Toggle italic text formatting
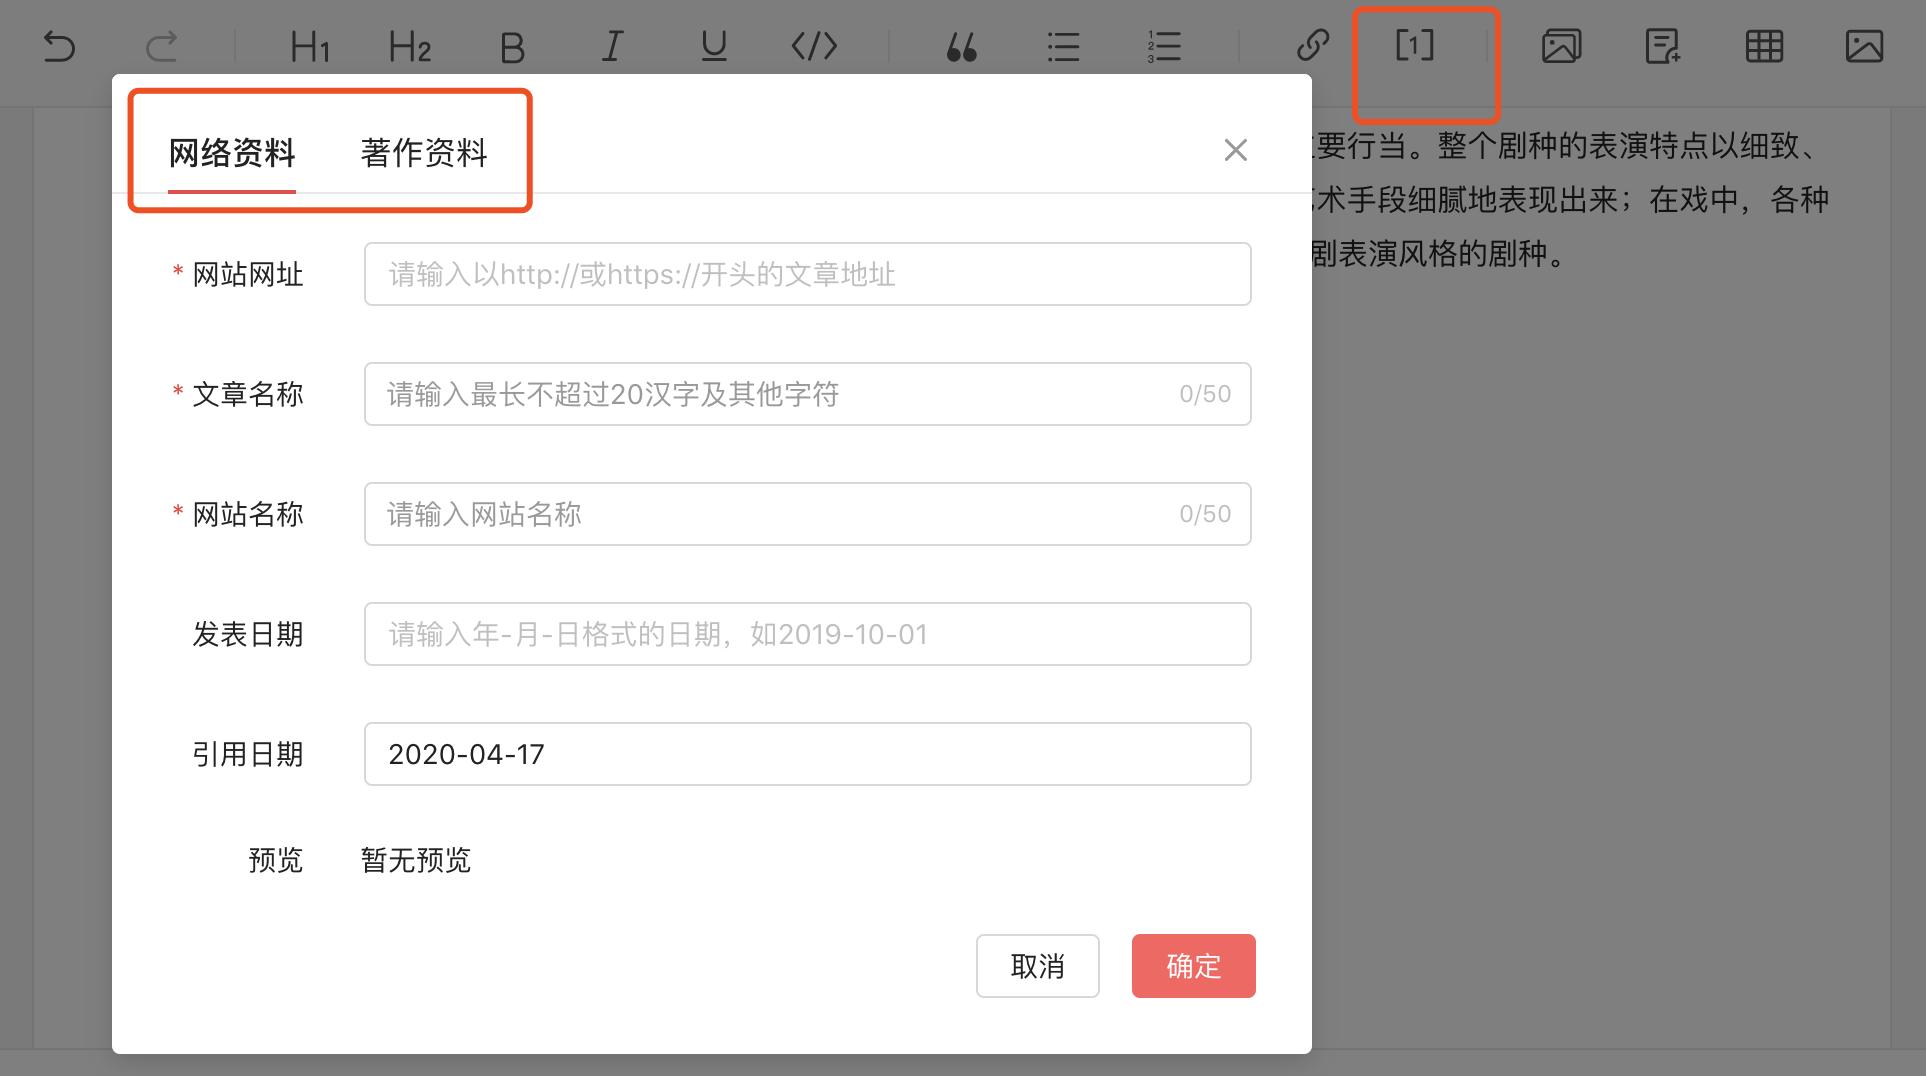 coord(612,47)
